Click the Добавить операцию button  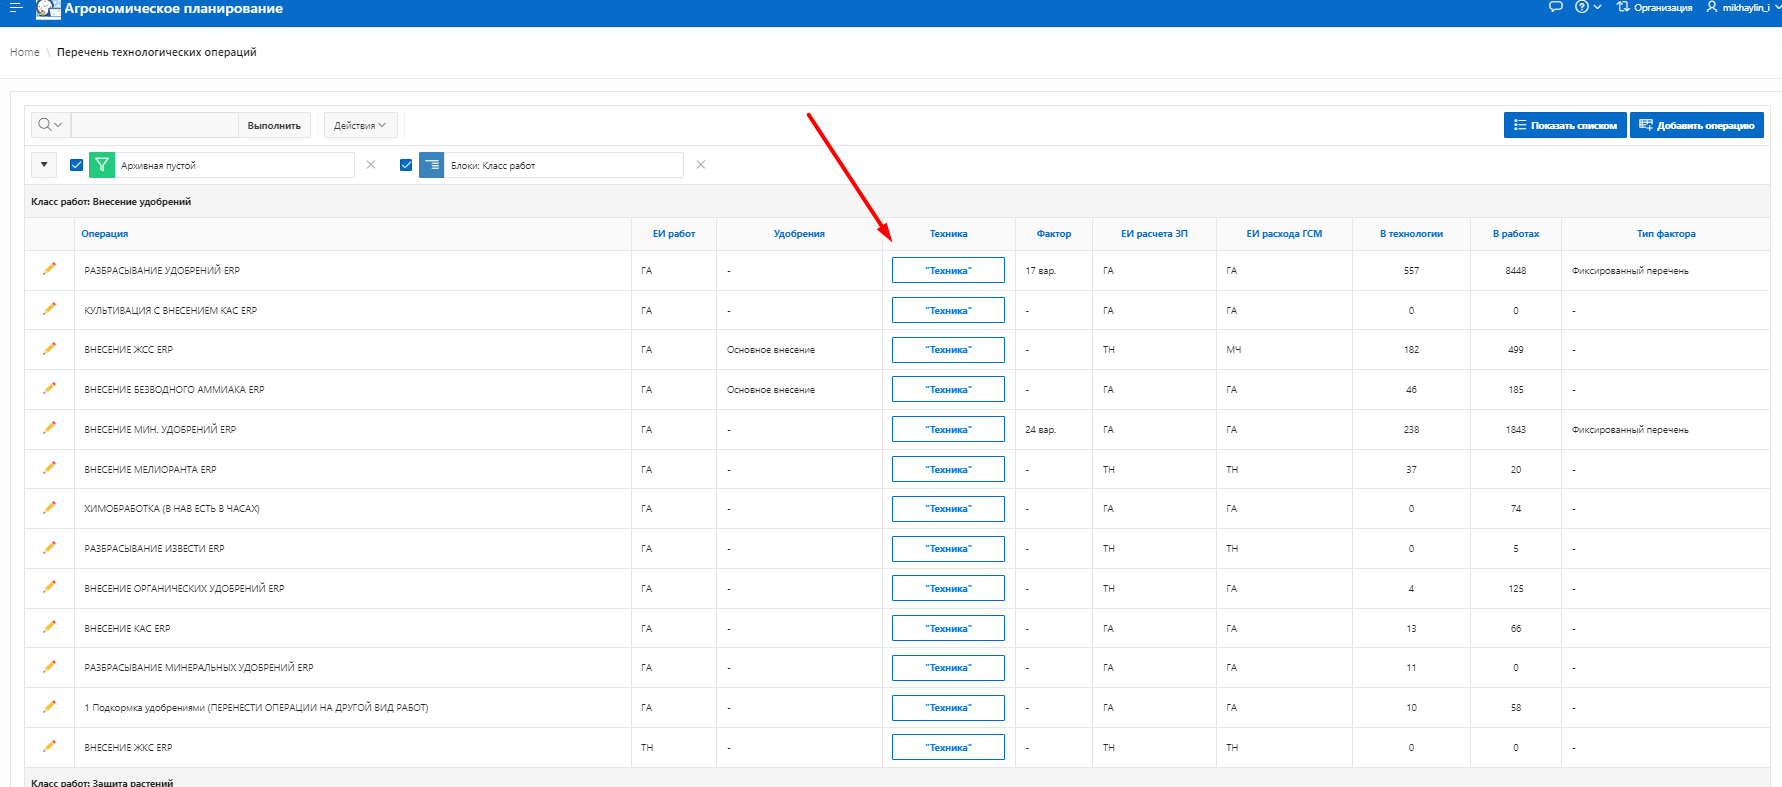(x=1696, y=125)
